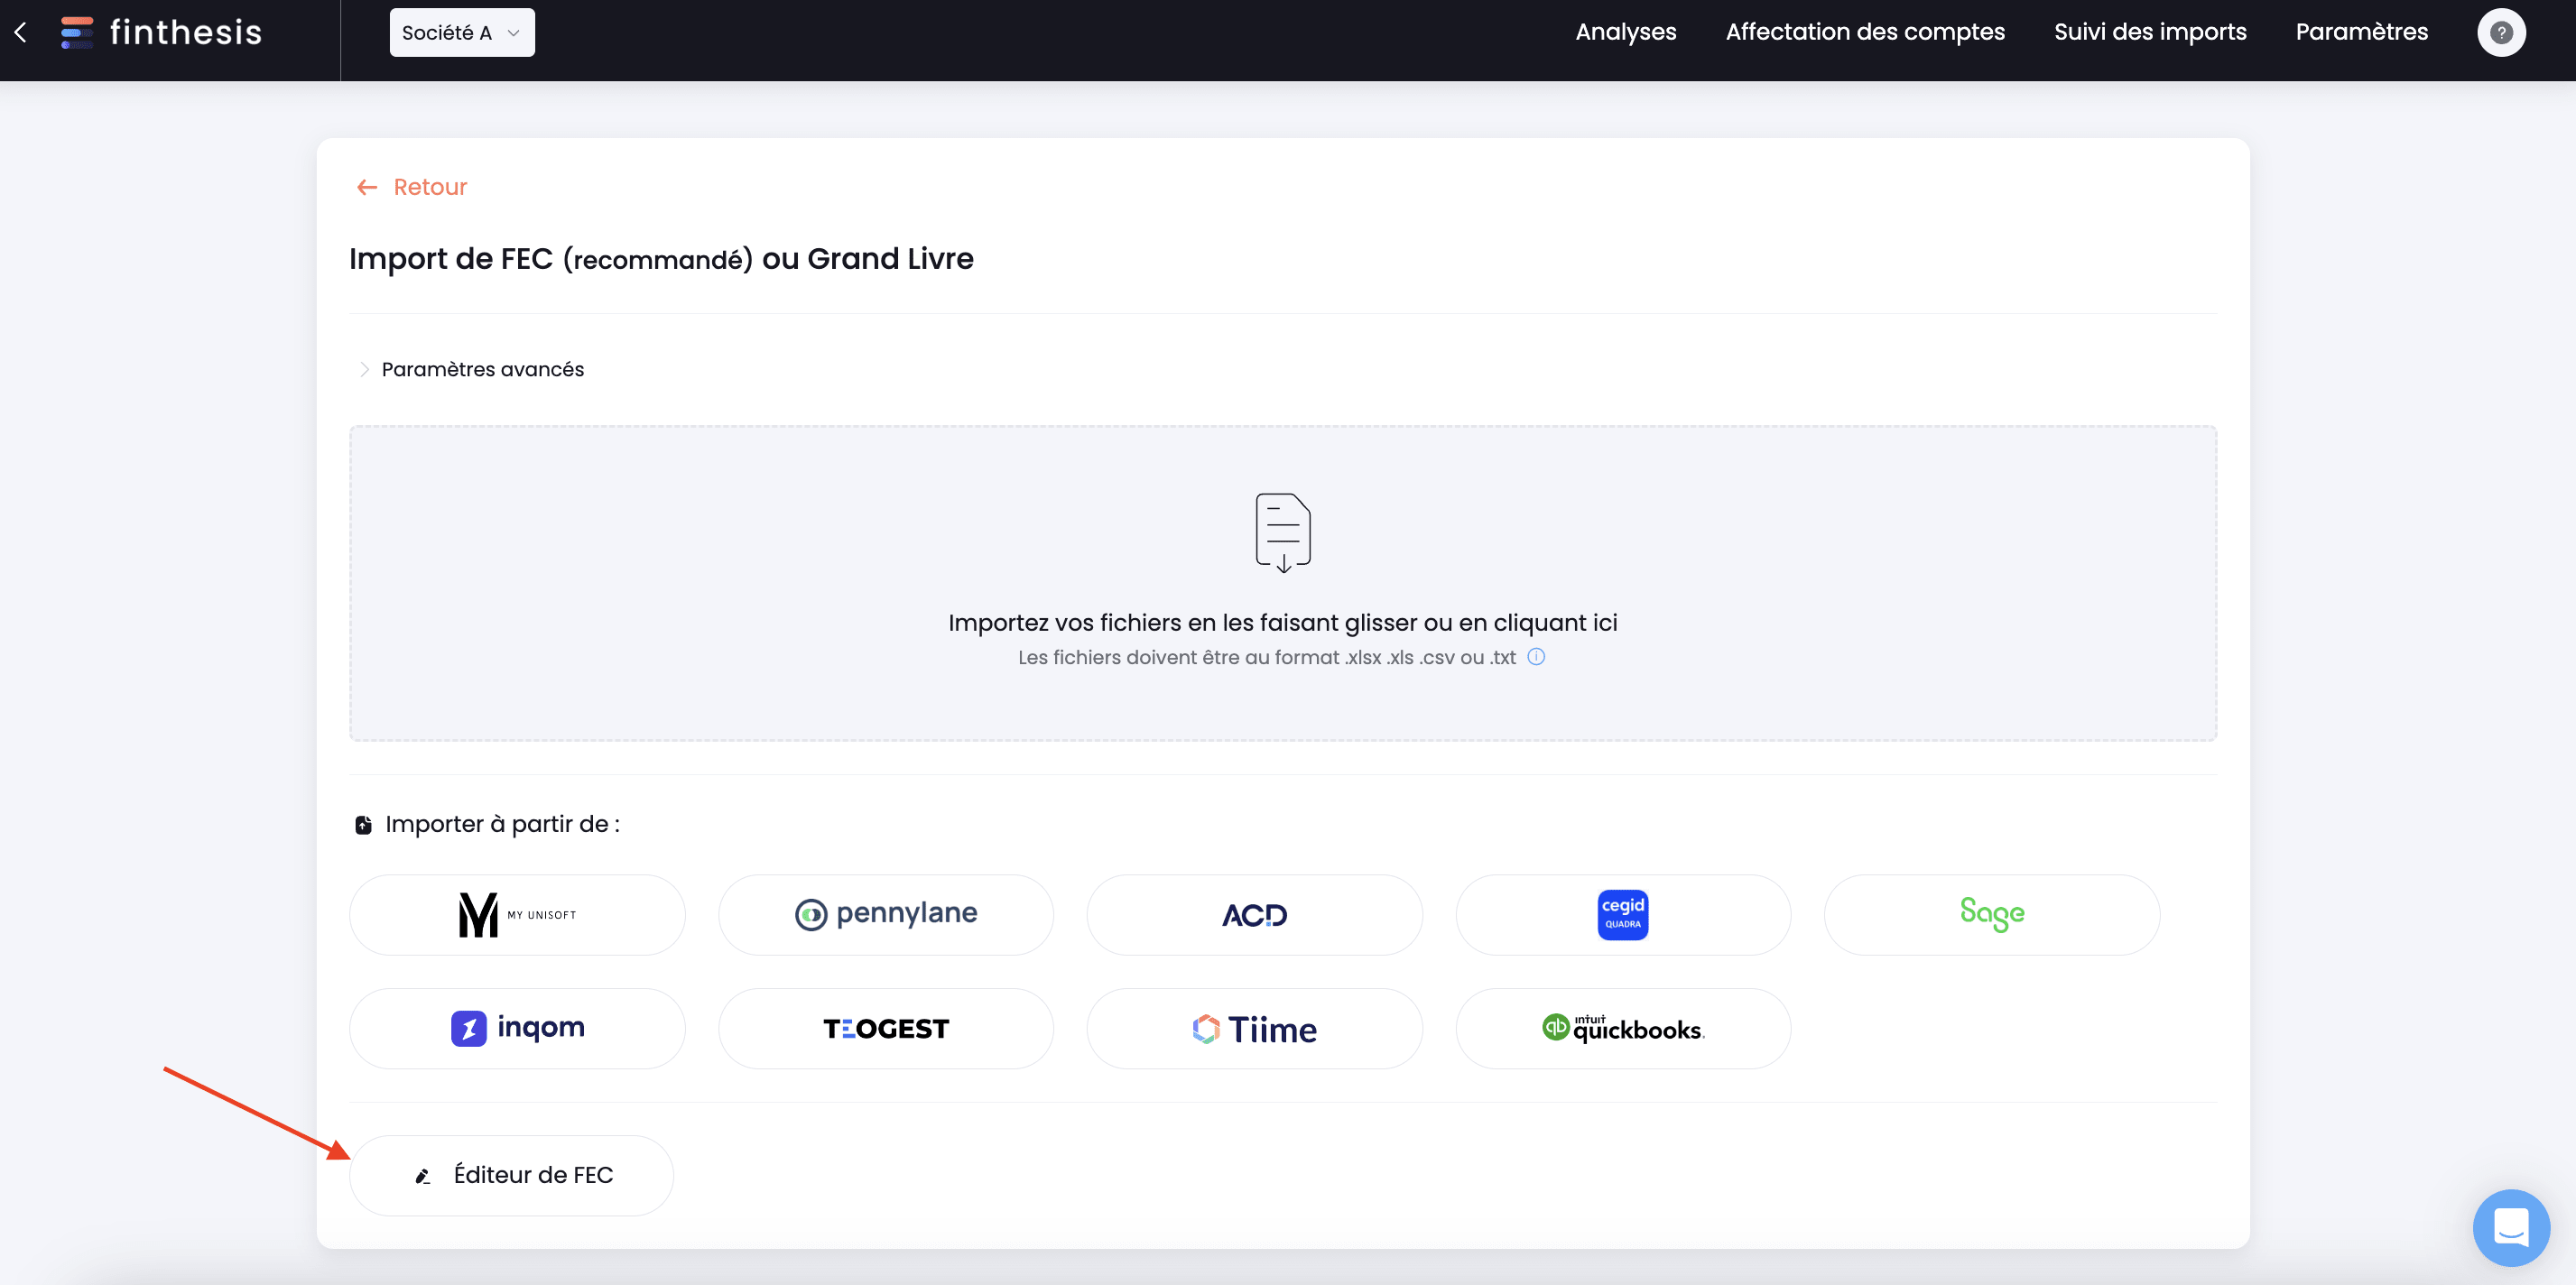Click the Retour link
Viewport: 2576px width, 1285px height.
click(x=412, y=187)
